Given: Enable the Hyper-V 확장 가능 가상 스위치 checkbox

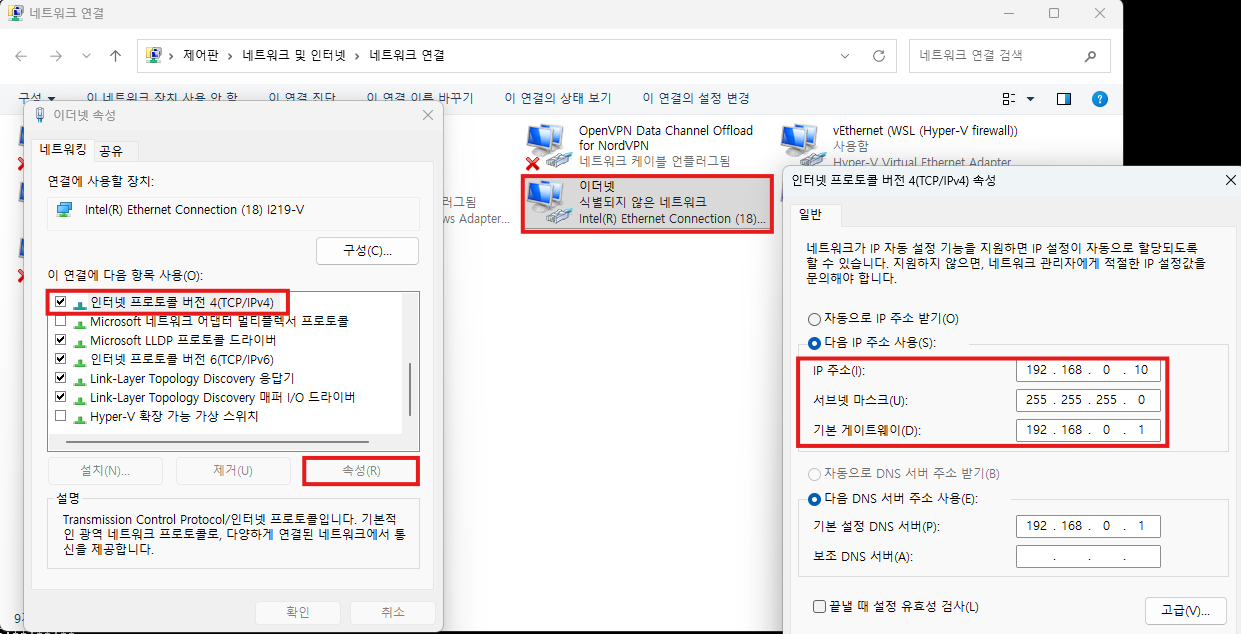Looking at the screenshot, I should click(x=60, y=416).
